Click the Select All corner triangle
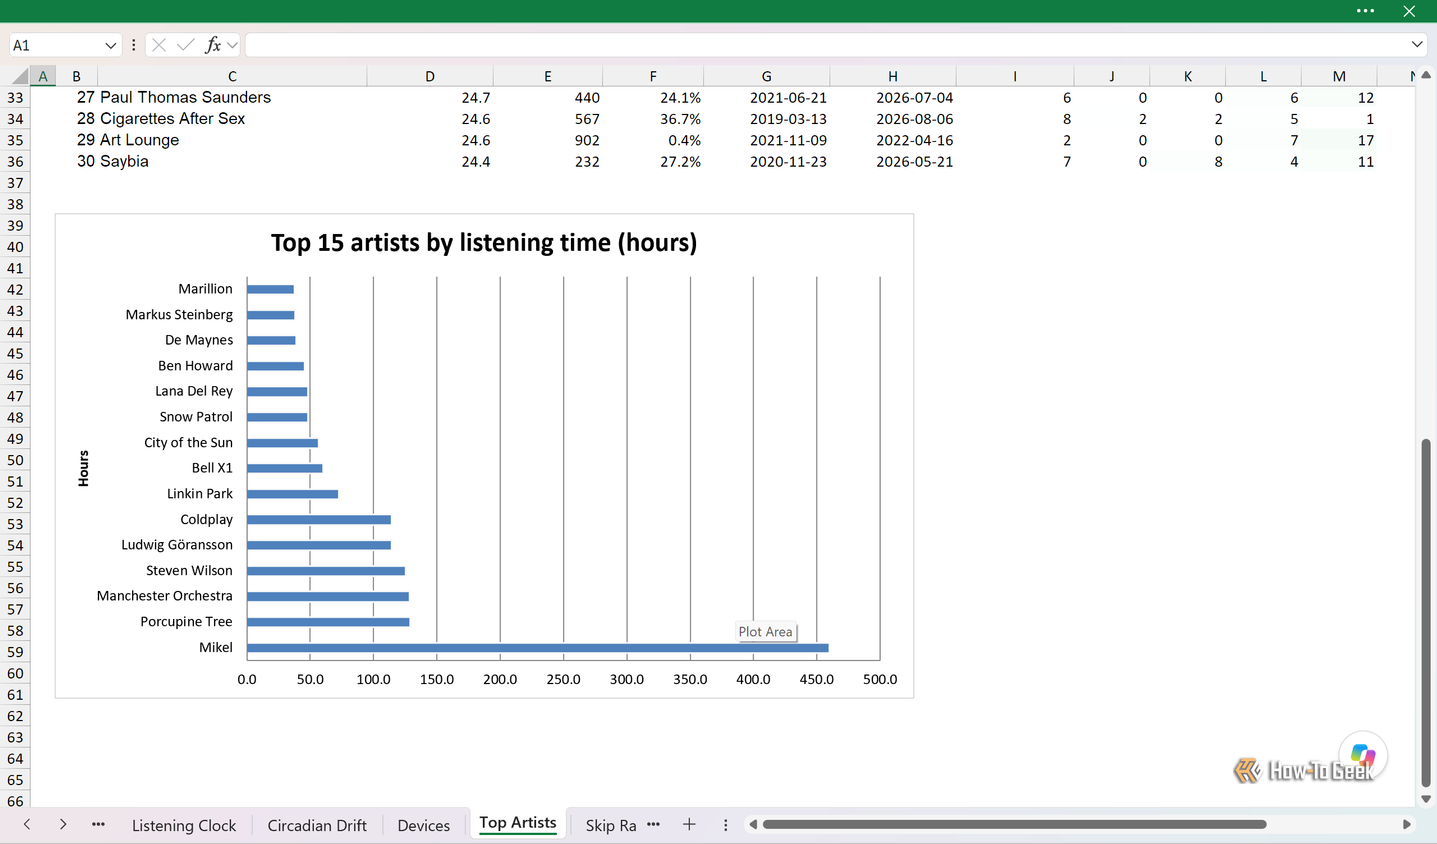The height and width of the screenshot is (844, 1437). pyautogui.click(x=19, y=76)
